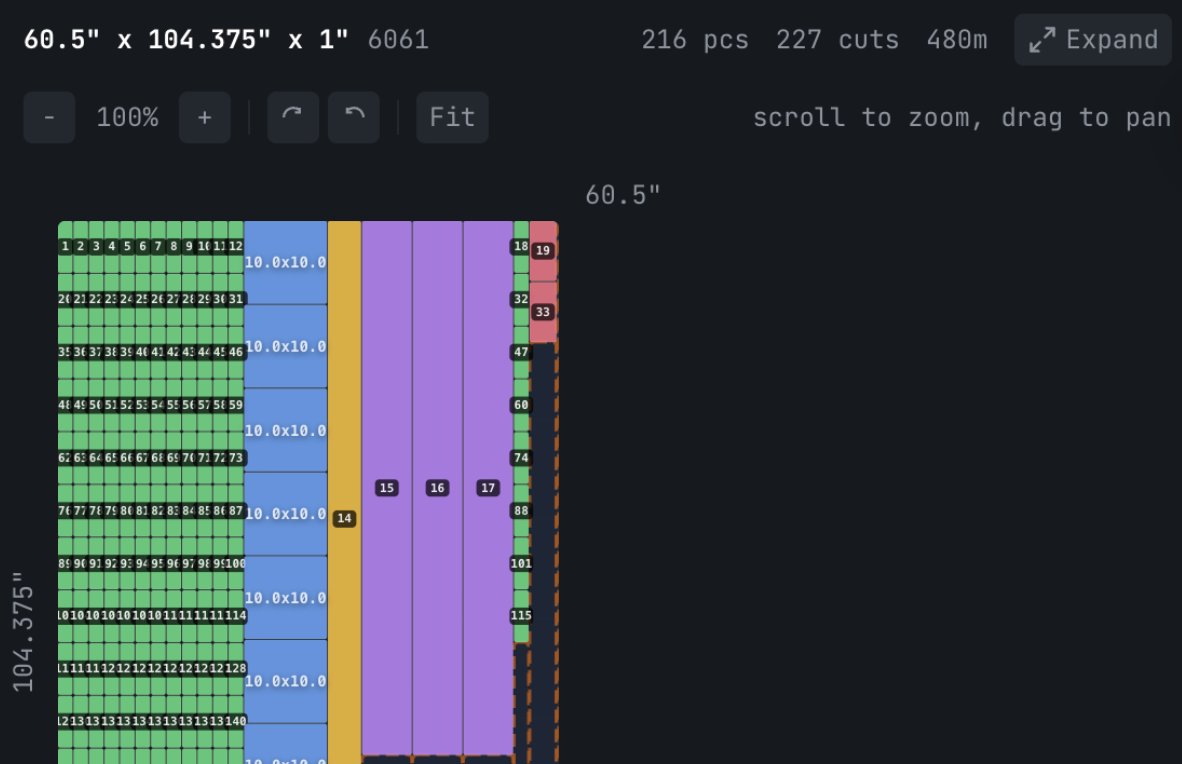
Task: Select green piece number 73
Action: pos(236,458)
